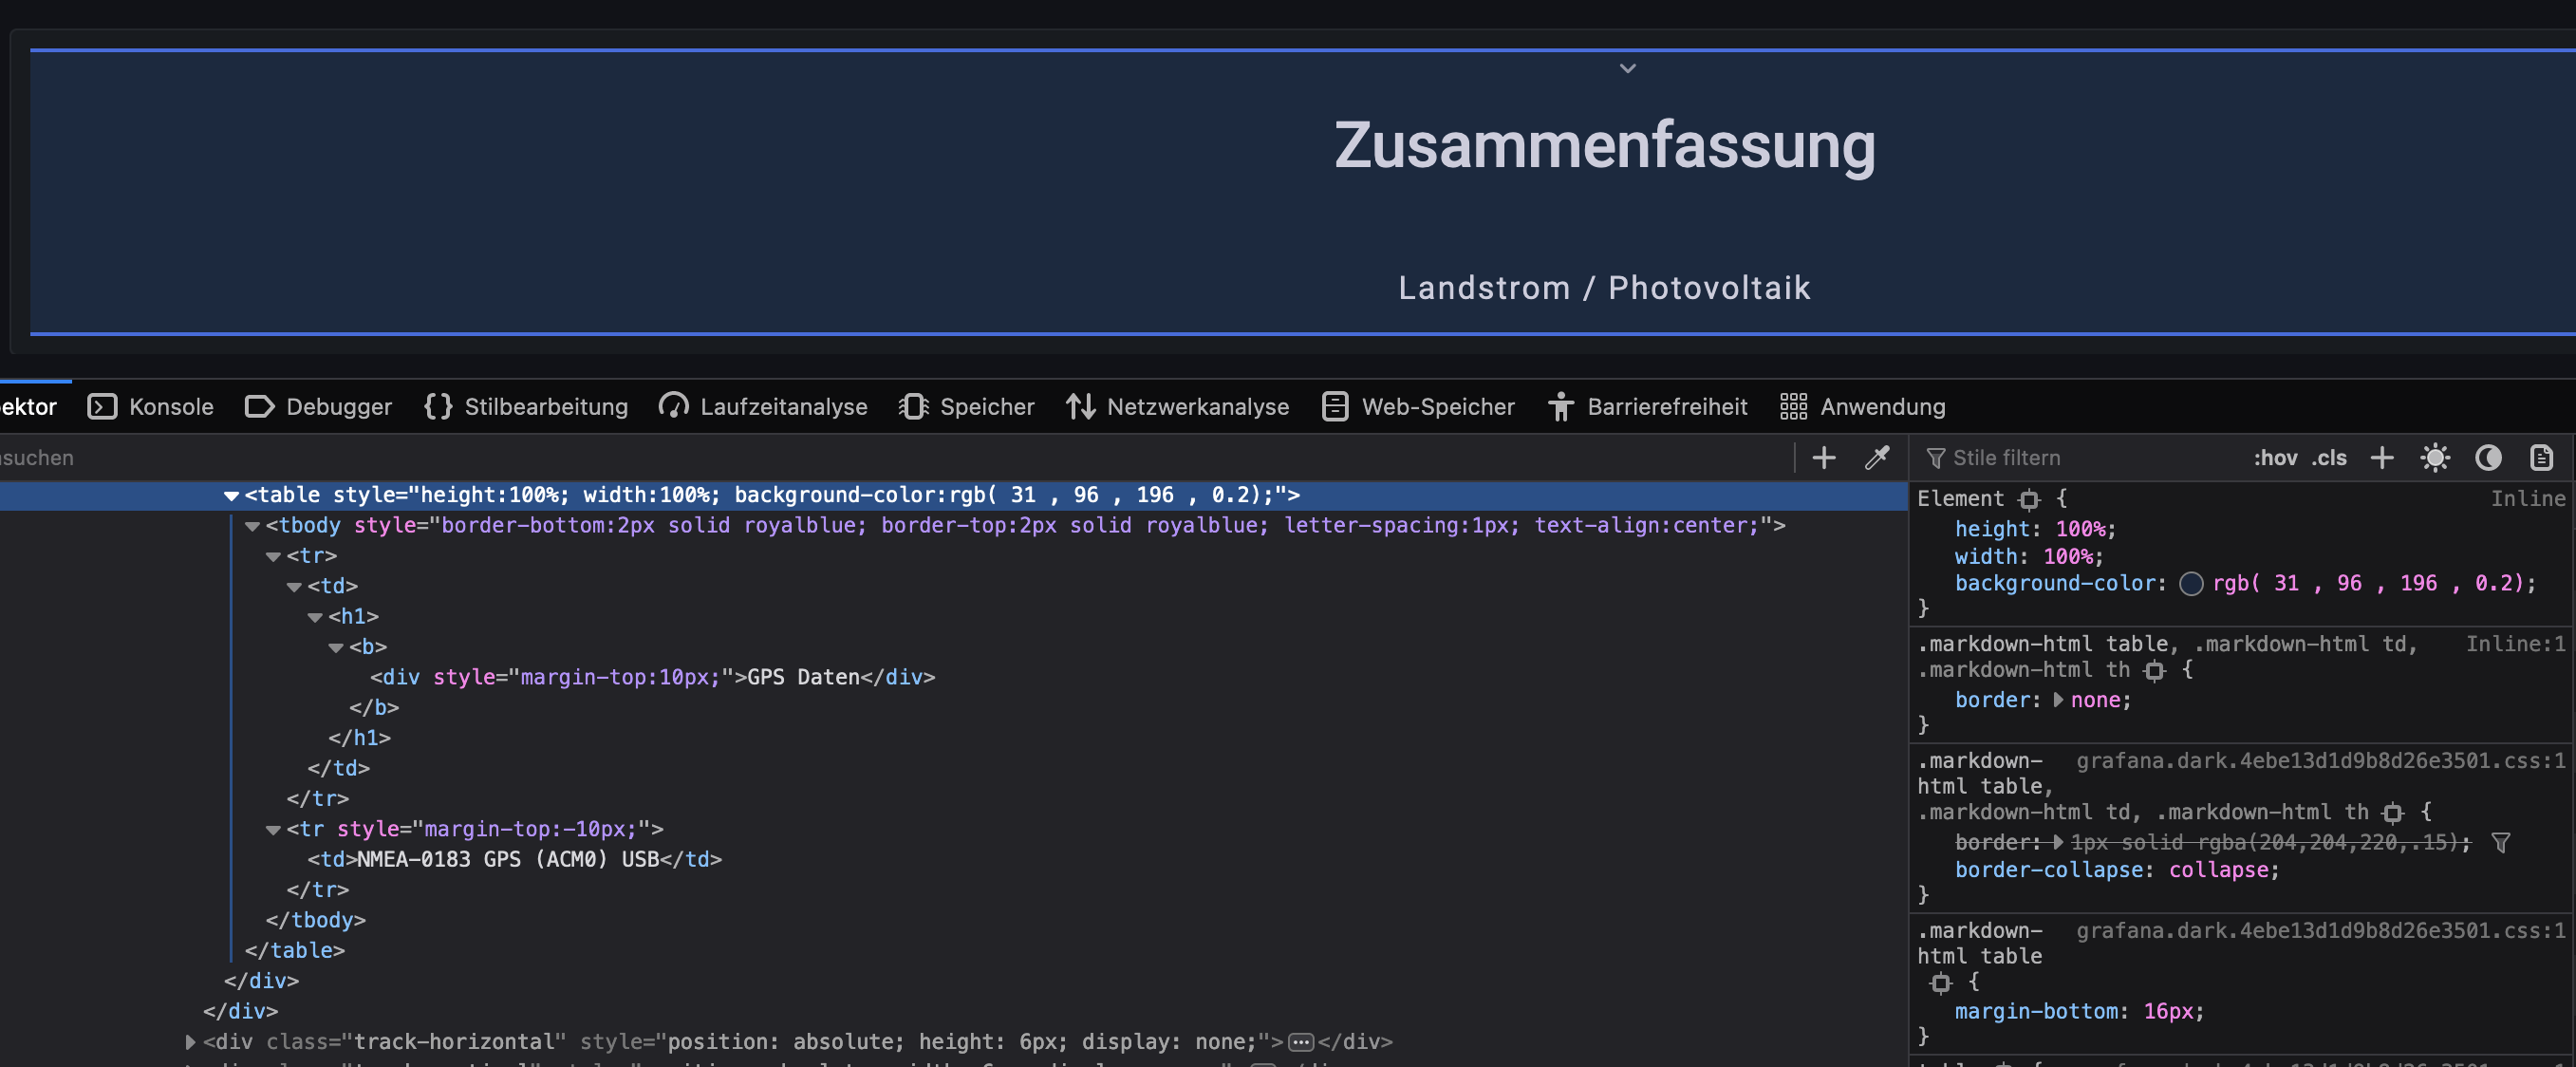This screenshot has width=2576, height=1067.
Task: Click the border-collapse: collapse value
Action: tap(2218, 870)
